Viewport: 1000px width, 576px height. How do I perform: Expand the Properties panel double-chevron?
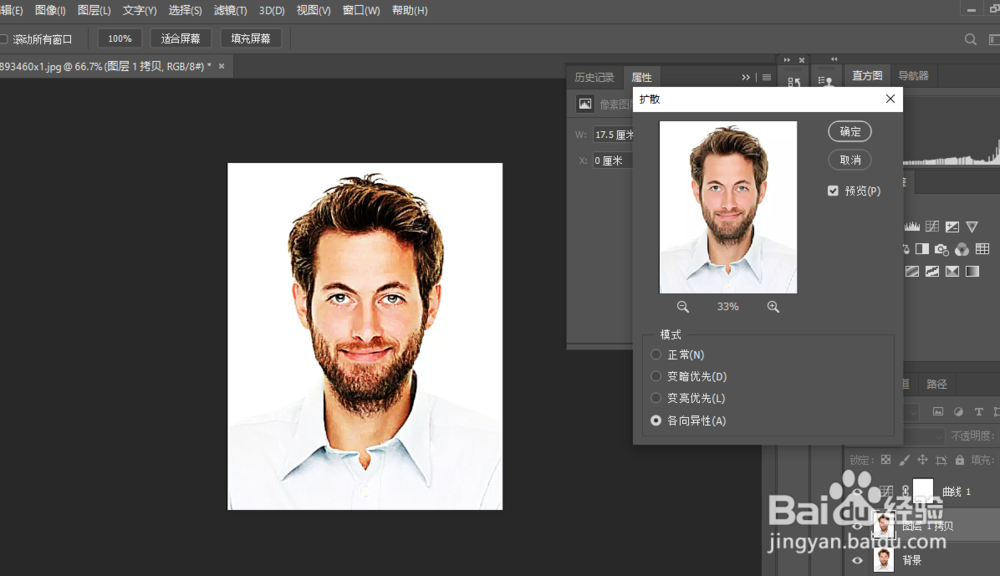[746, 77]
